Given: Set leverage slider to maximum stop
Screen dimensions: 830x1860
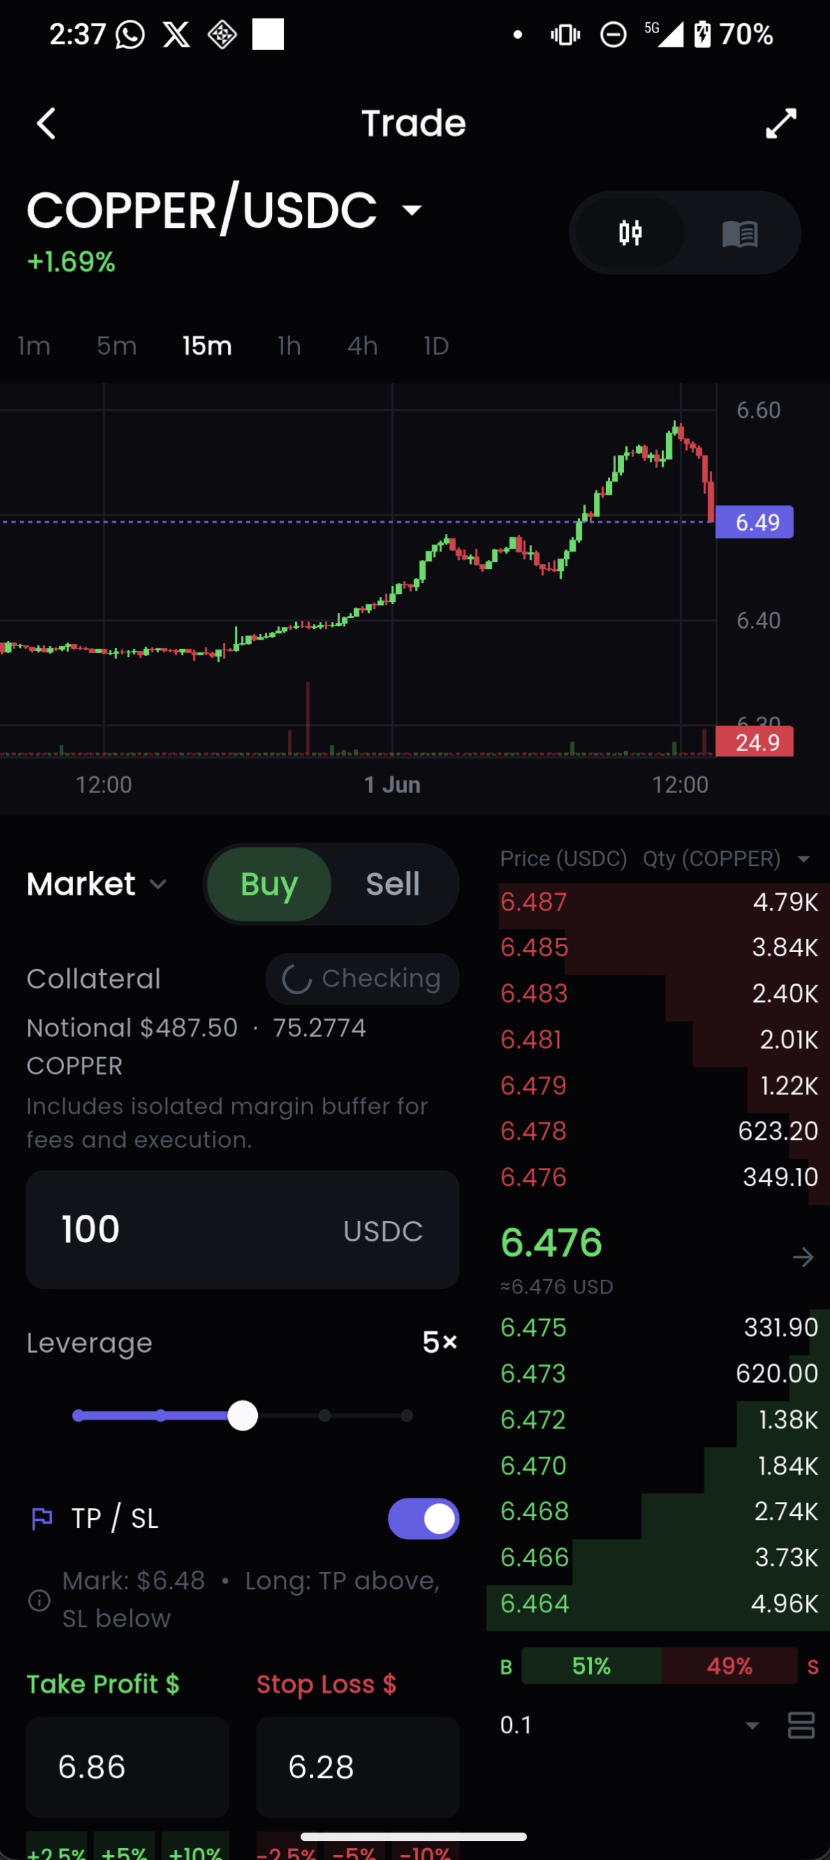Looking at the screenshot, I should click(406, 1416).
